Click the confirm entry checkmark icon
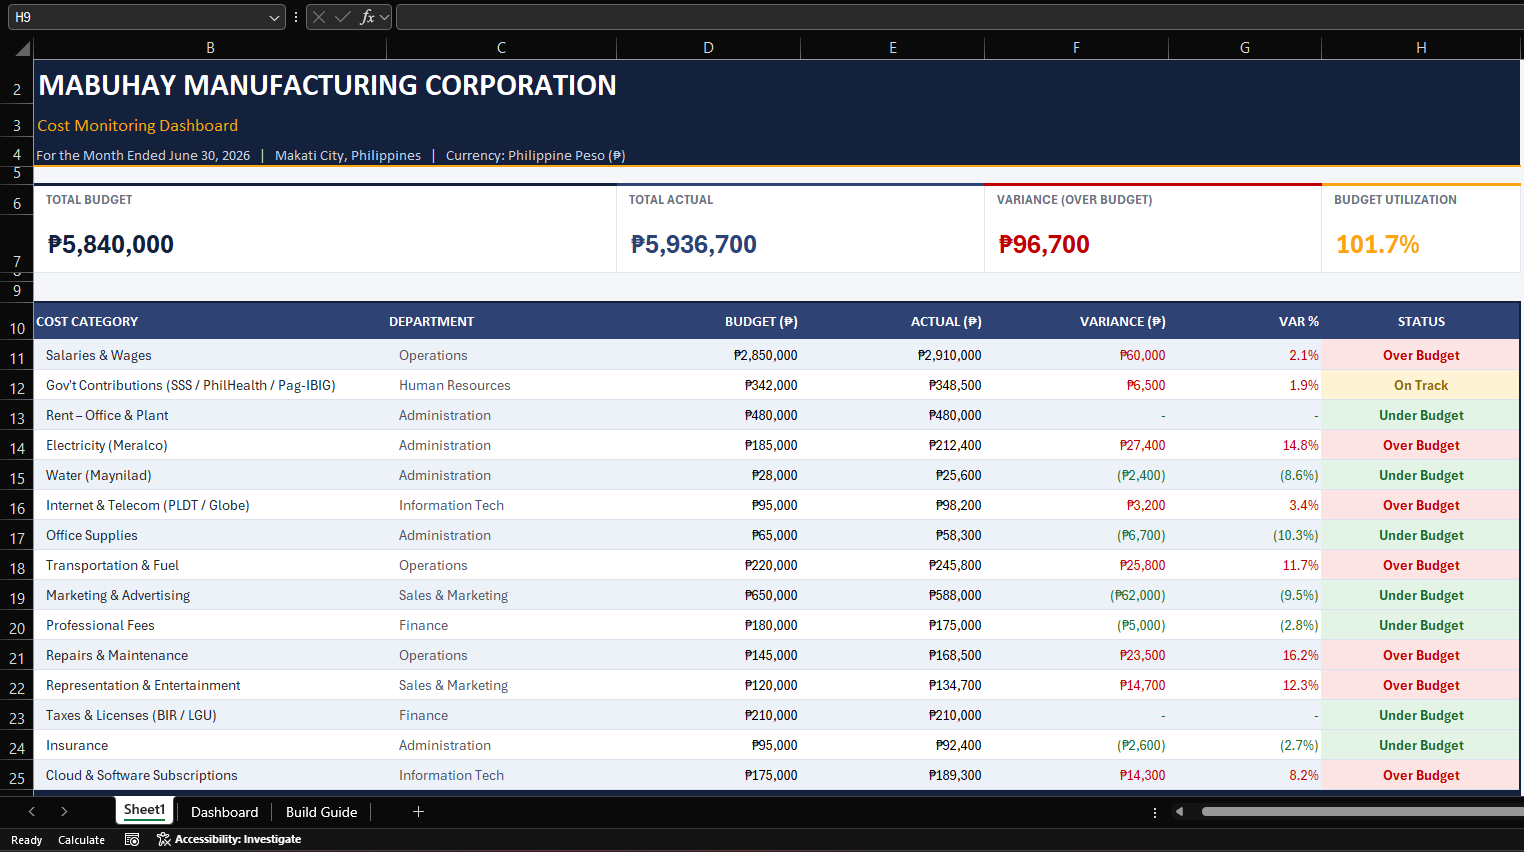Image resolution: width=1524 pixels, height=852 pixels. pos(343,17)
